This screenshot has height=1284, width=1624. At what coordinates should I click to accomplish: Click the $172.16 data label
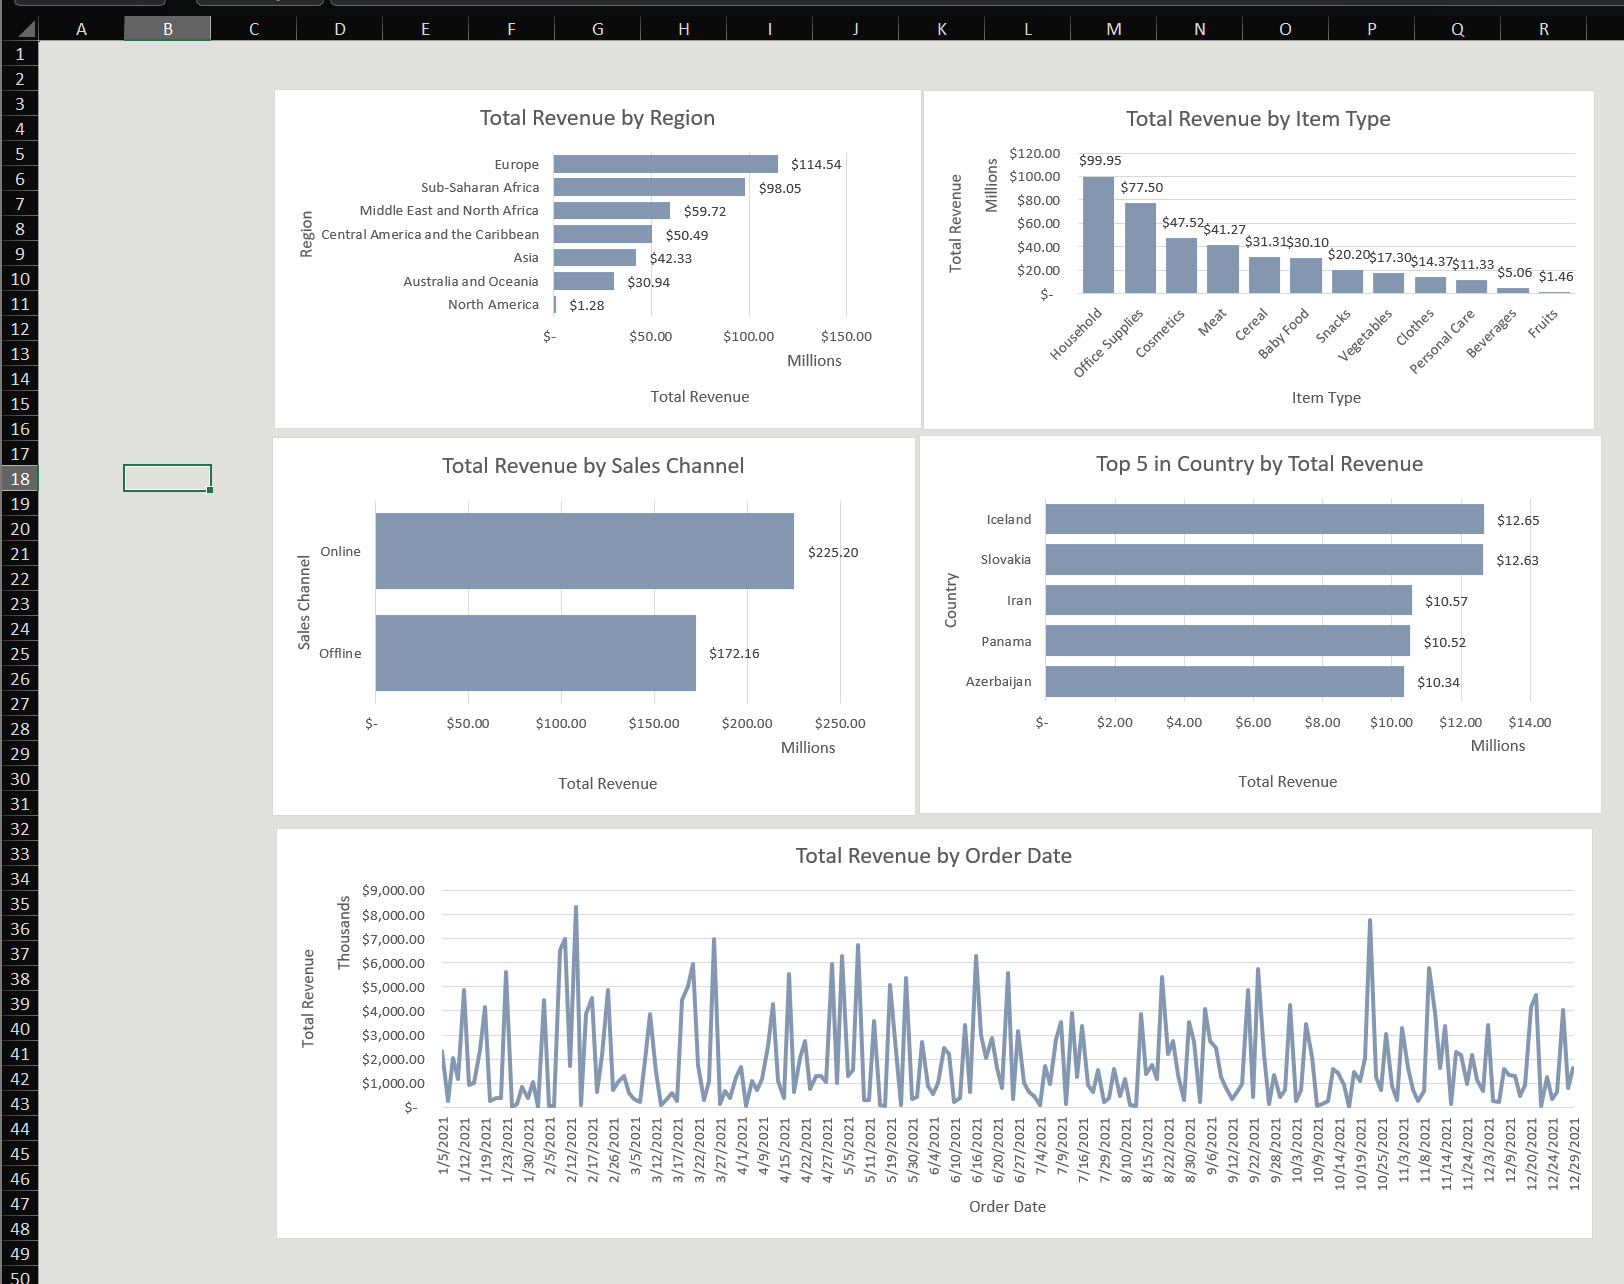click(734, 653)
